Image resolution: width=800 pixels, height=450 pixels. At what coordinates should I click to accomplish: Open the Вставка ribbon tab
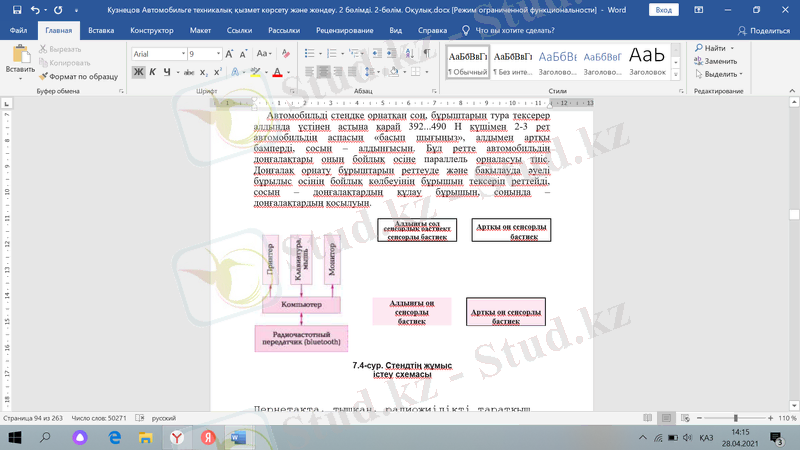pyautogui.click(x=101, y=30)
